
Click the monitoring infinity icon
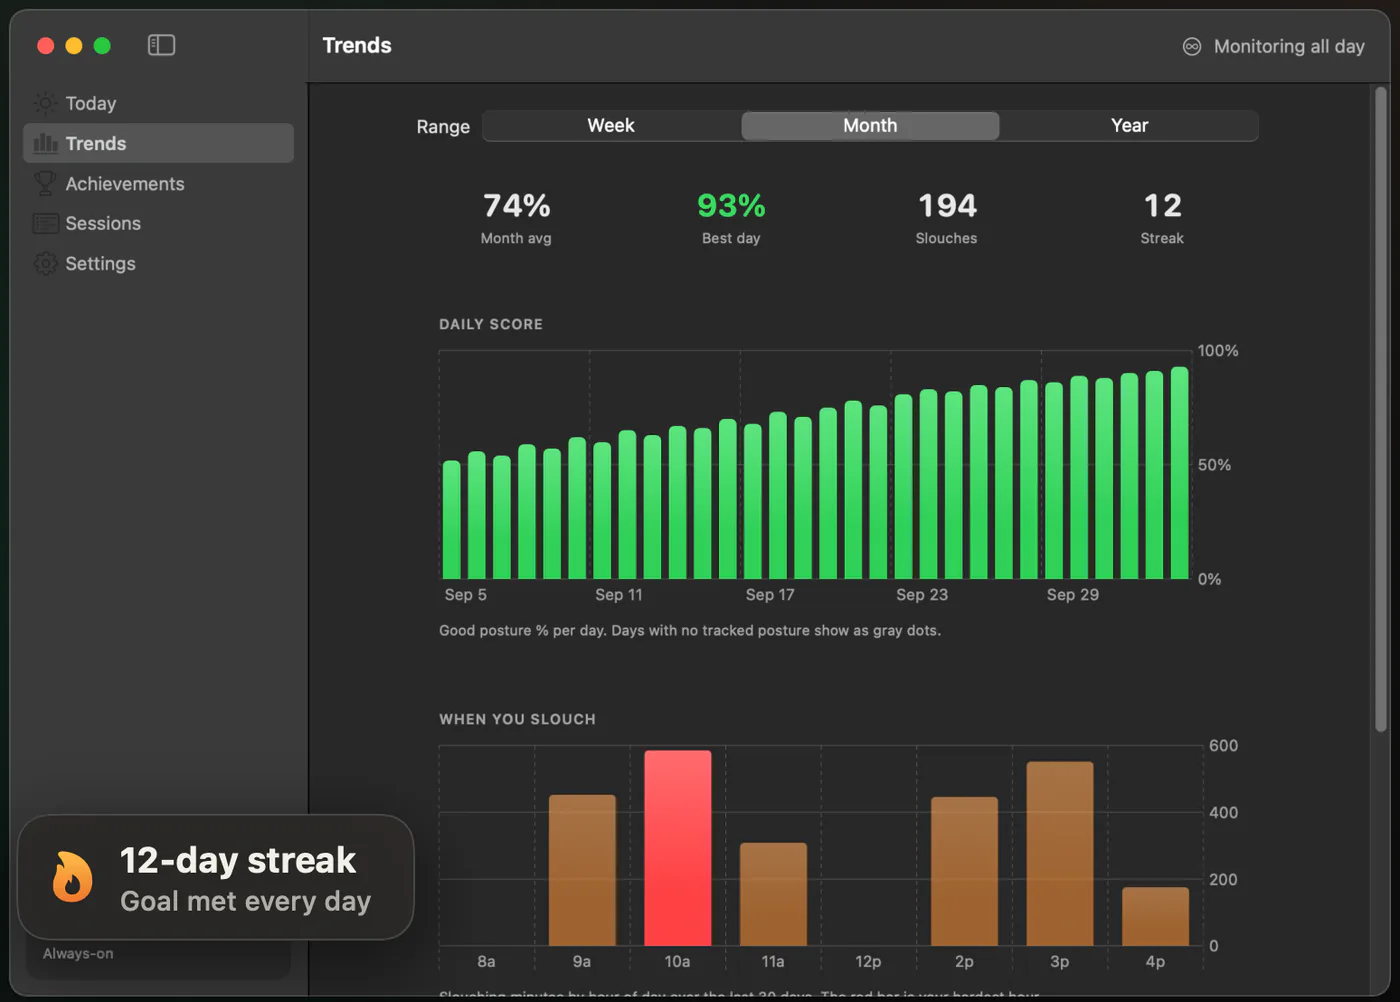point(1192,46)
